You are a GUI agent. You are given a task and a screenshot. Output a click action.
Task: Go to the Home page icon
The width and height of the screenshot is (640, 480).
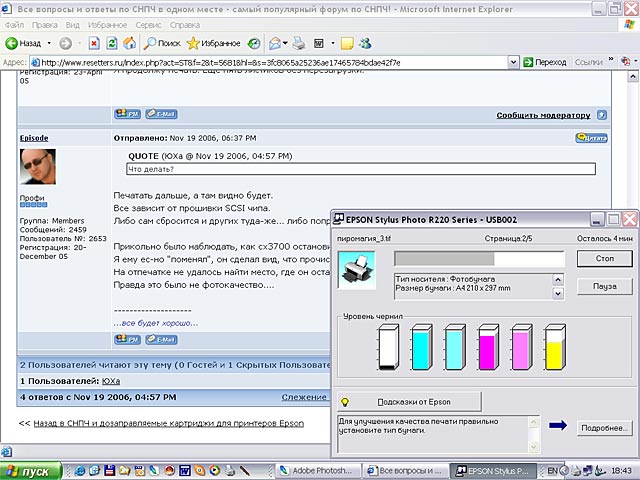click(x=130, y=43)
